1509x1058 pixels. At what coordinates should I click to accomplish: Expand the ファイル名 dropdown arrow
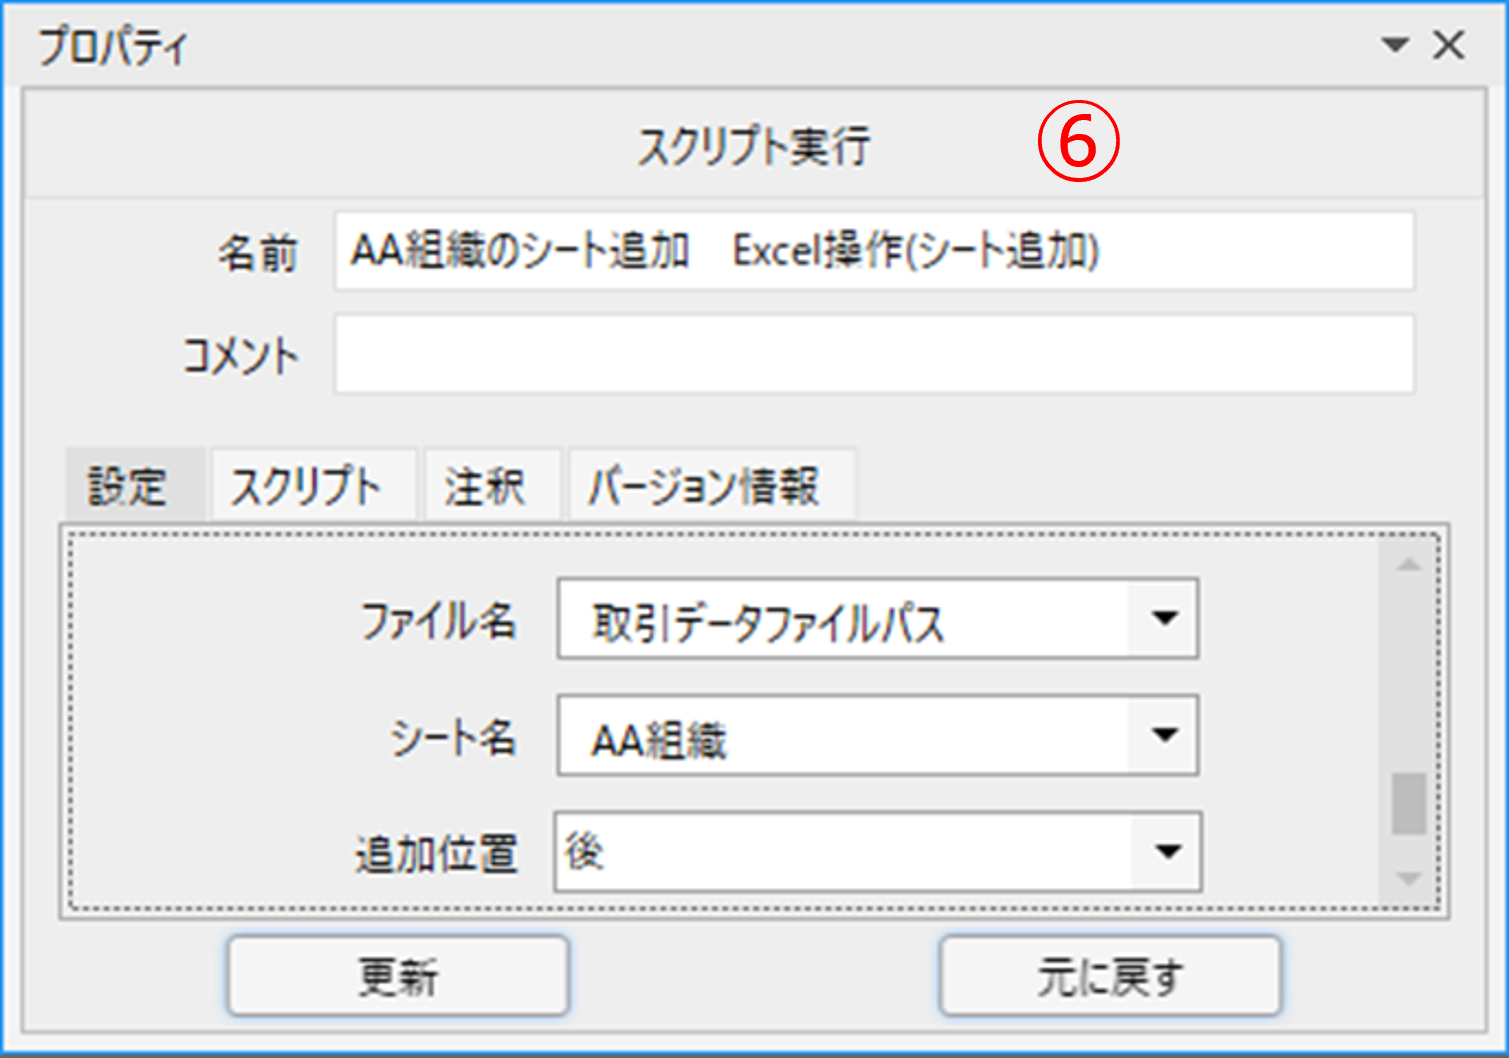(1163, 619)
